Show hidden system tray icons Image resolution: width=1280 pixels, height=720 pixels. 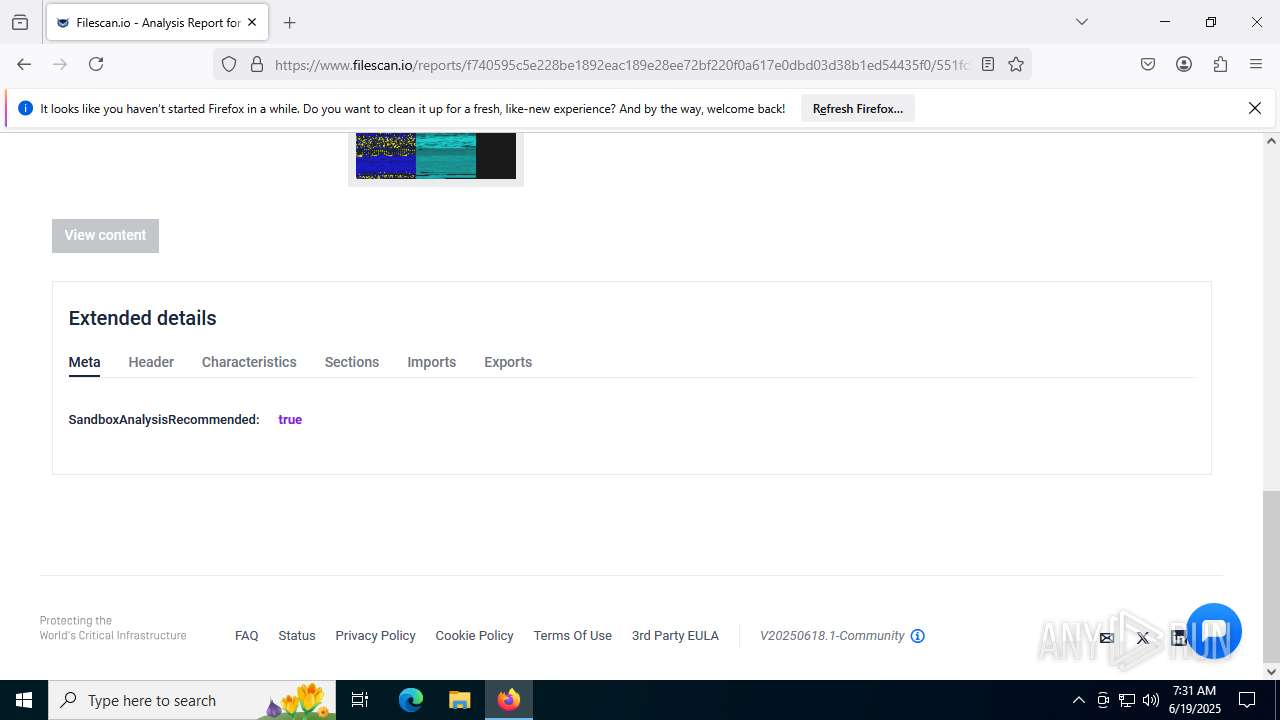(1078, 700)
